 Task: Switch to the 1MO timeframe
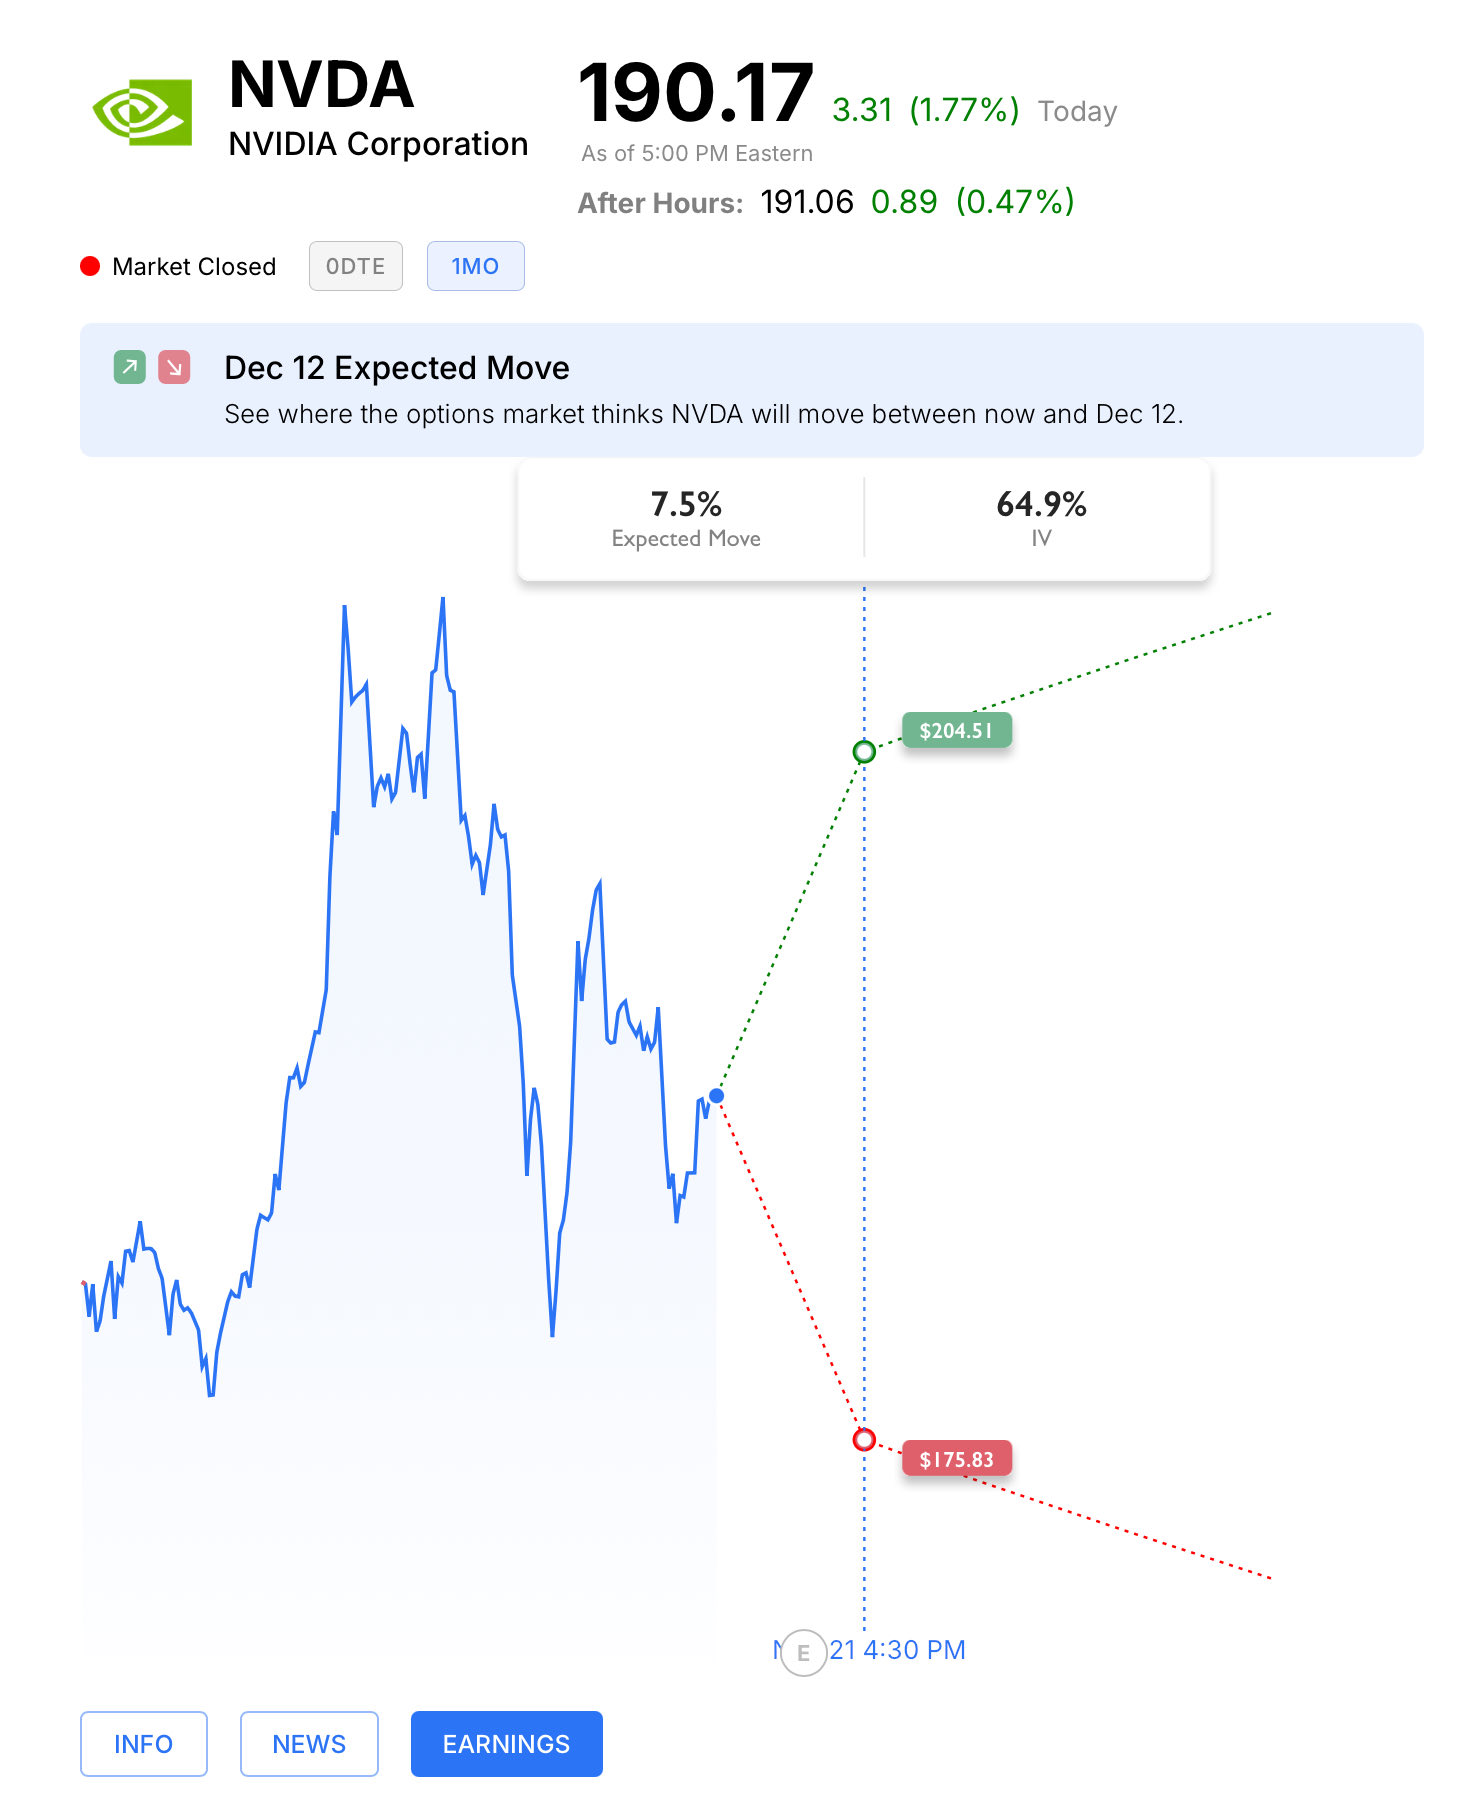[x=475, y=266]
